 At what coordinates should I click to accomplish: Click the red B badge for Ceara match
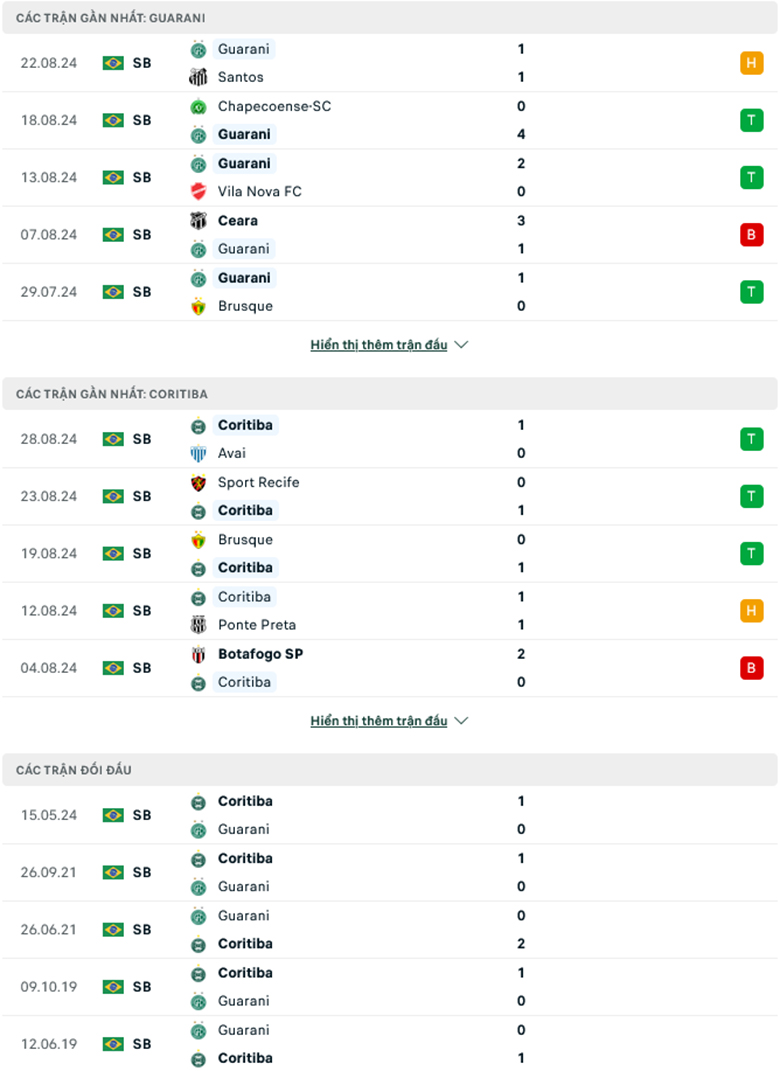click(751, 234)
